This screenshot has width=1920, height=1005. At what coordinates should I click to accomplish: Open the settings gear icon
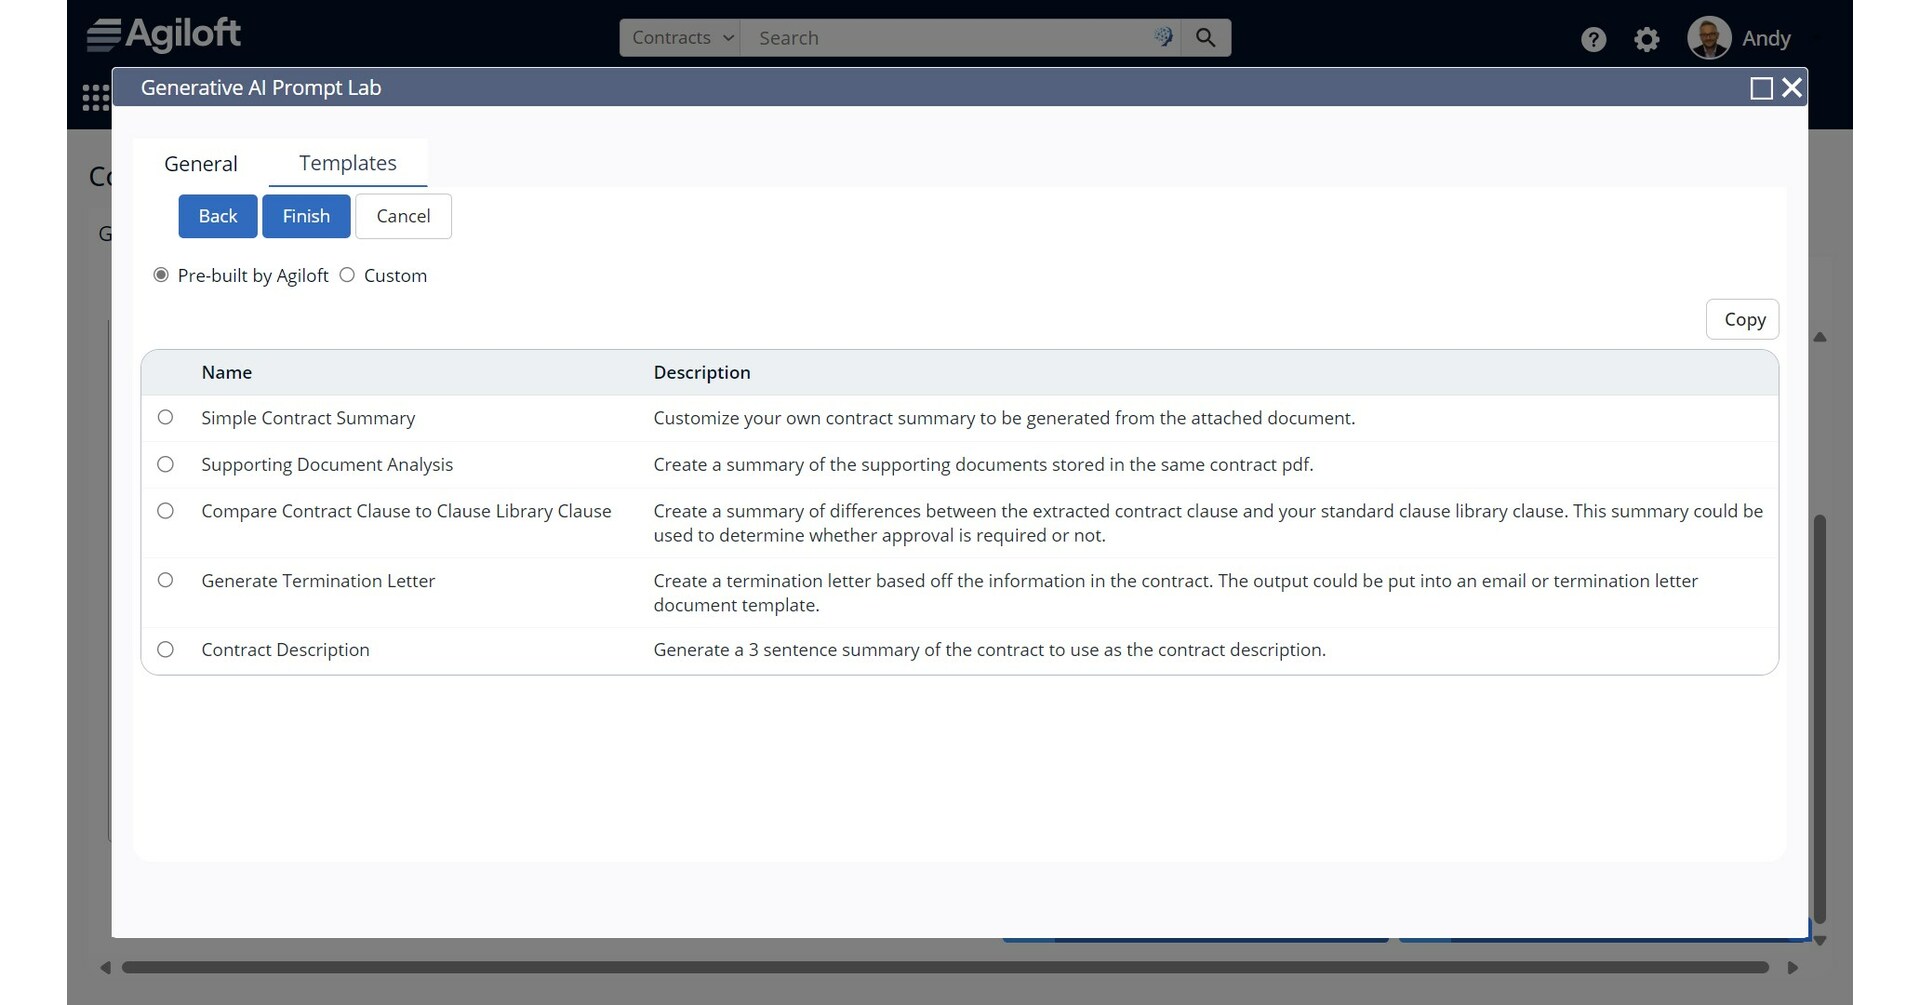pyautogui.click(x=1646, y=39)
